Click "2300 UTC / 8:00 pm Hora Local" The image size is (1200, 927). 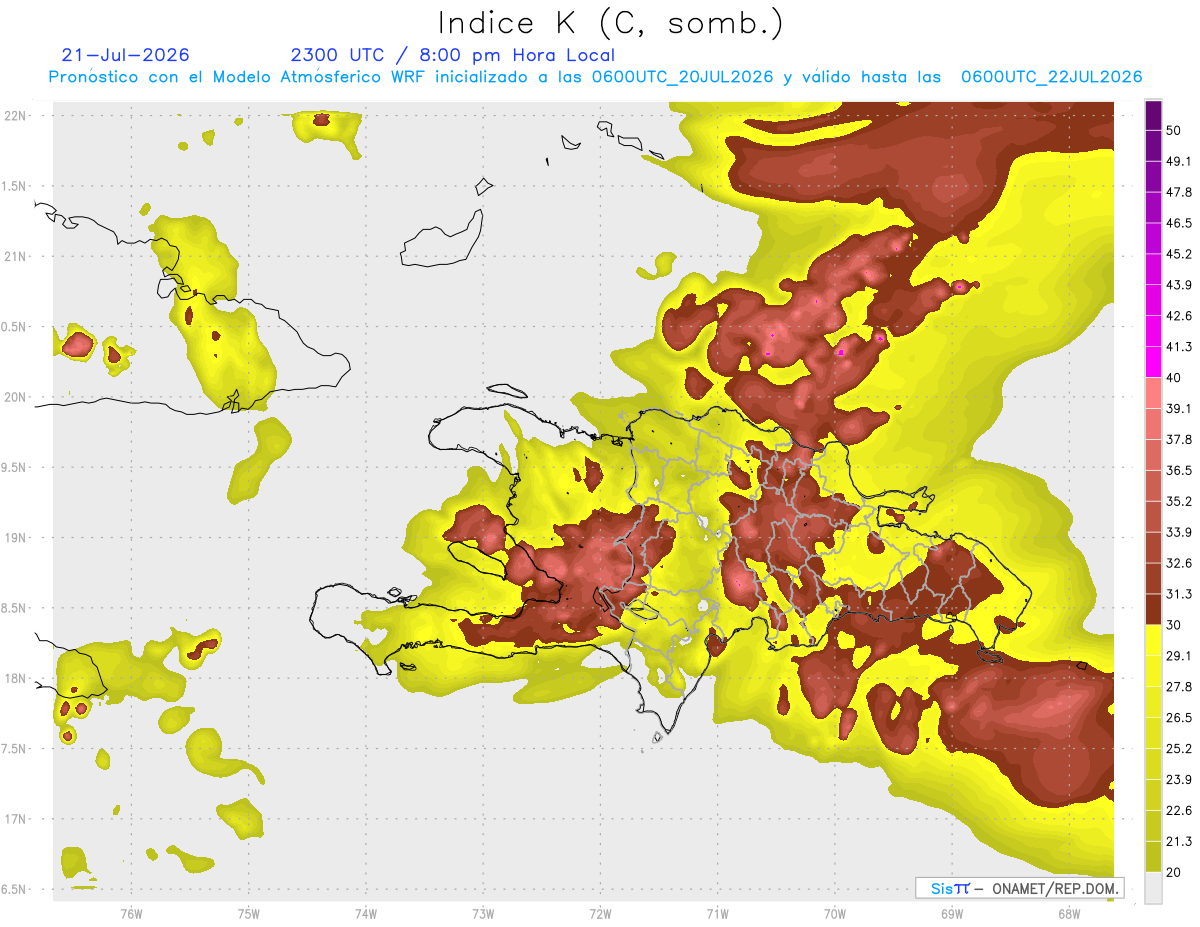pyautogui.click(x=452, y=55)
